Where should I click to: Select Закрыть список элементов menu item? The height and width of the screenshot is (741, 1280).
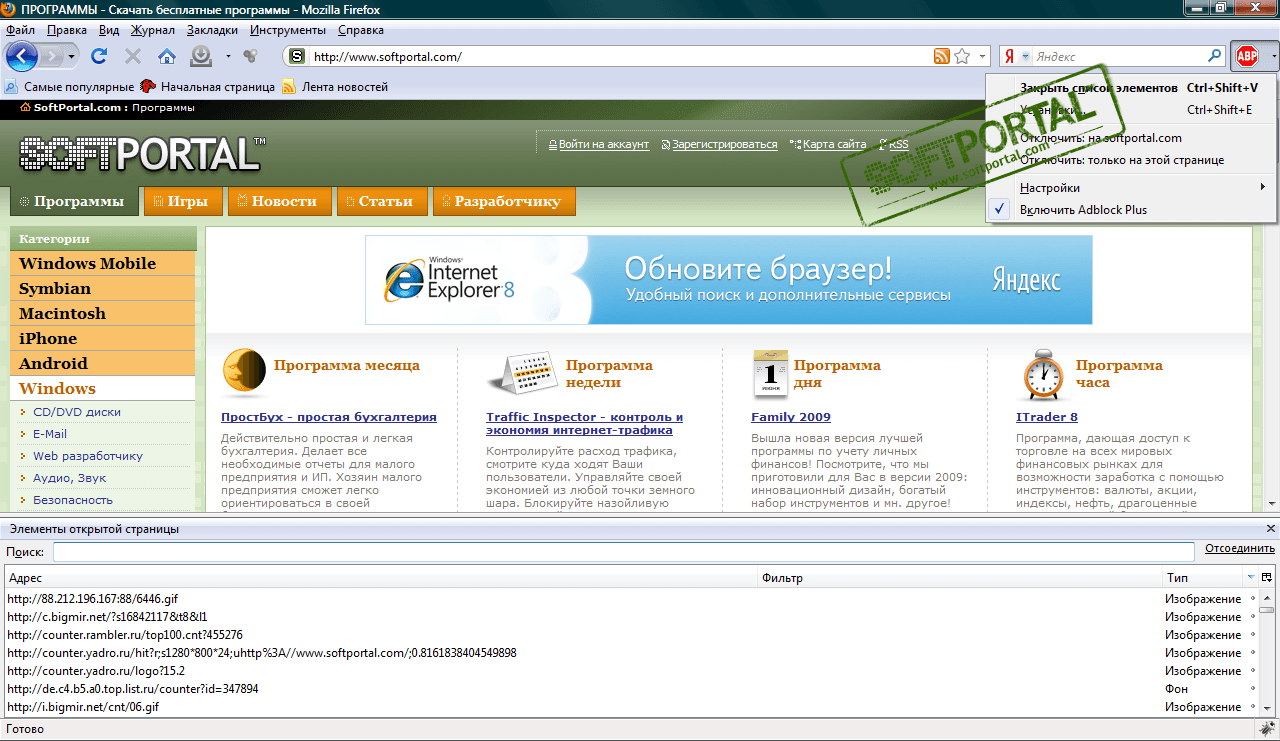click(1131, 88)
